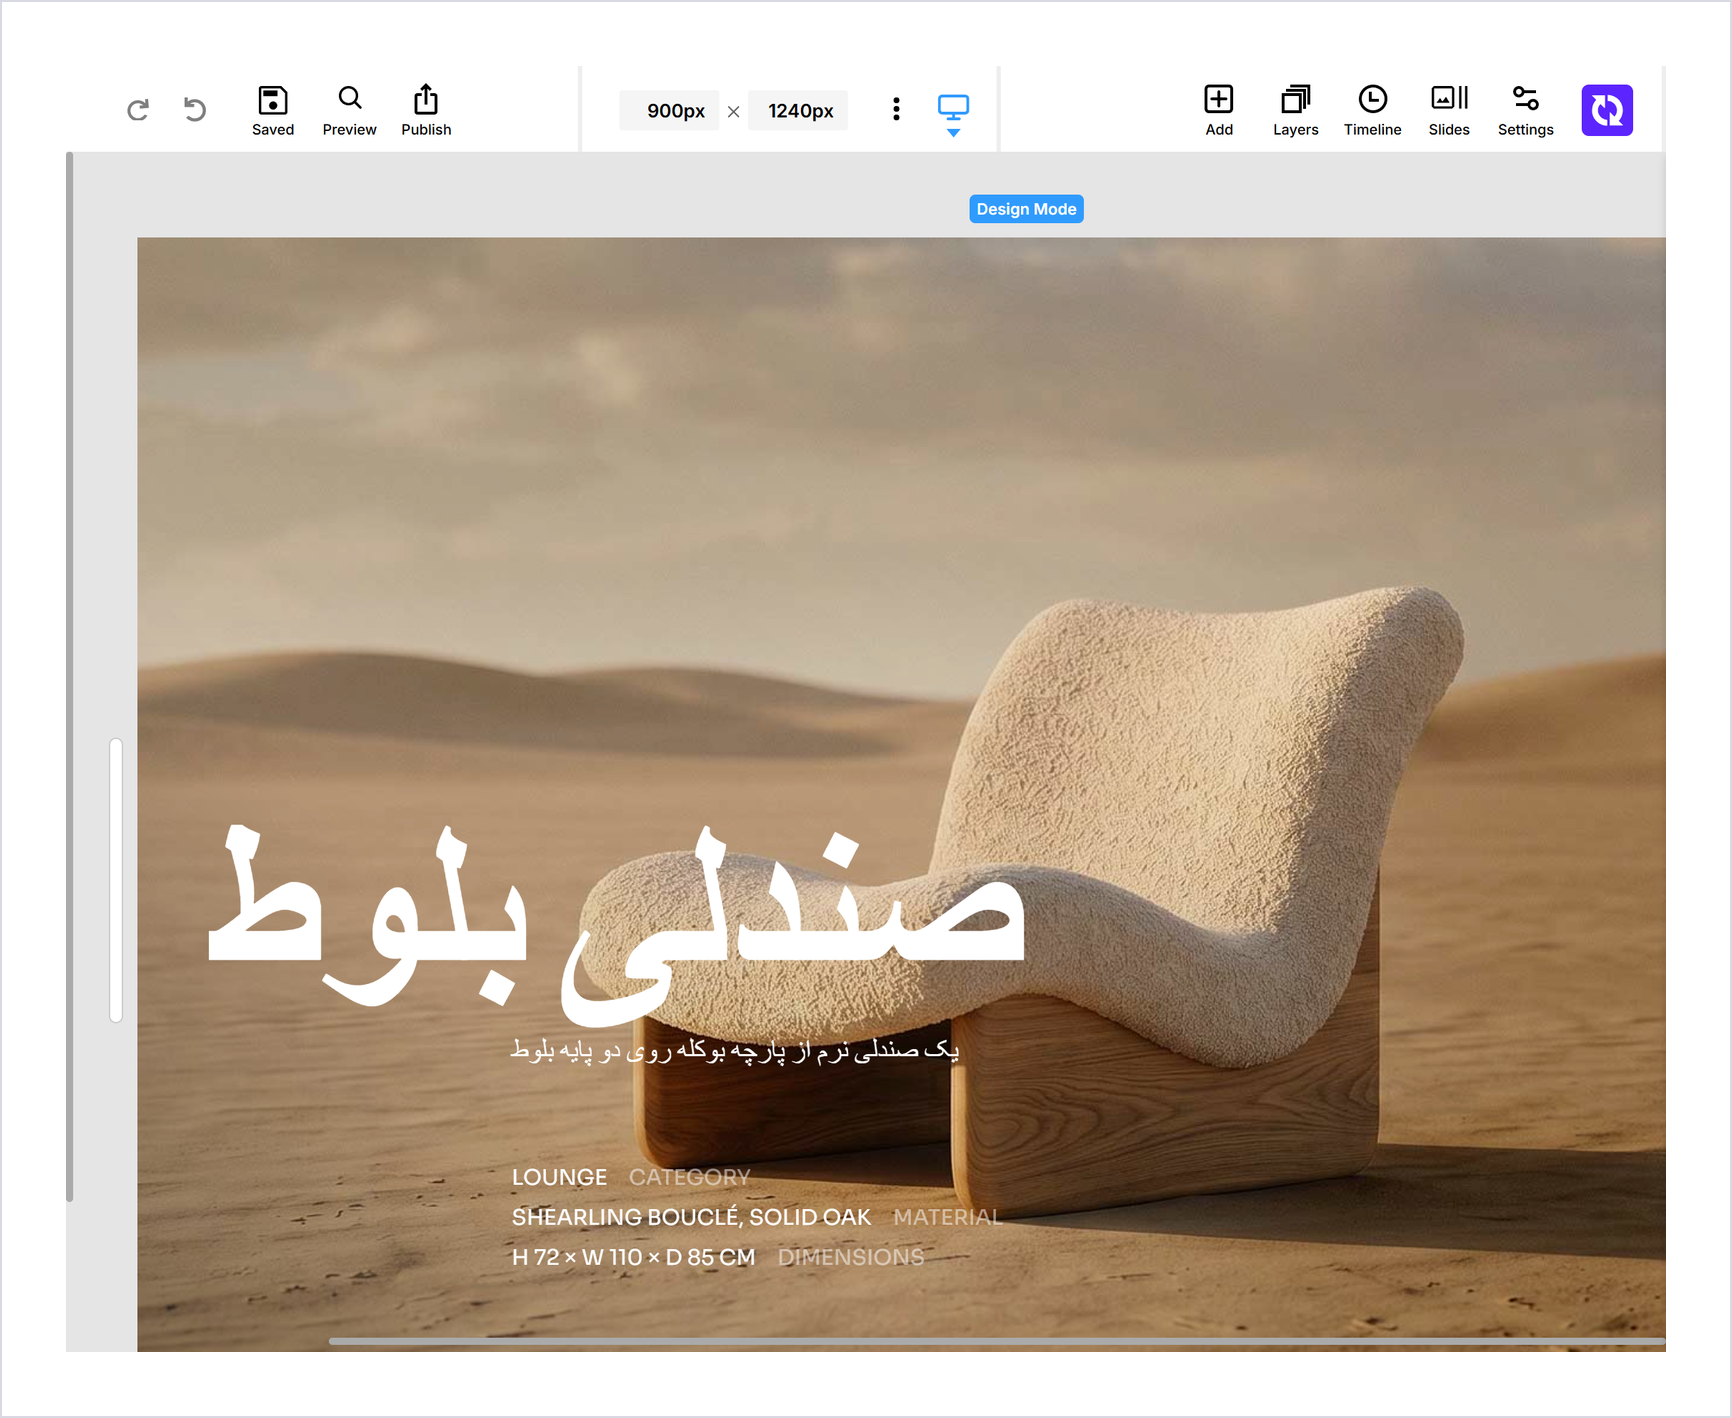Viewport: 1732px width, 1418px height.
Task: Show the Timeline panel
Action: pyautogui.click(x=1372, y=110)
